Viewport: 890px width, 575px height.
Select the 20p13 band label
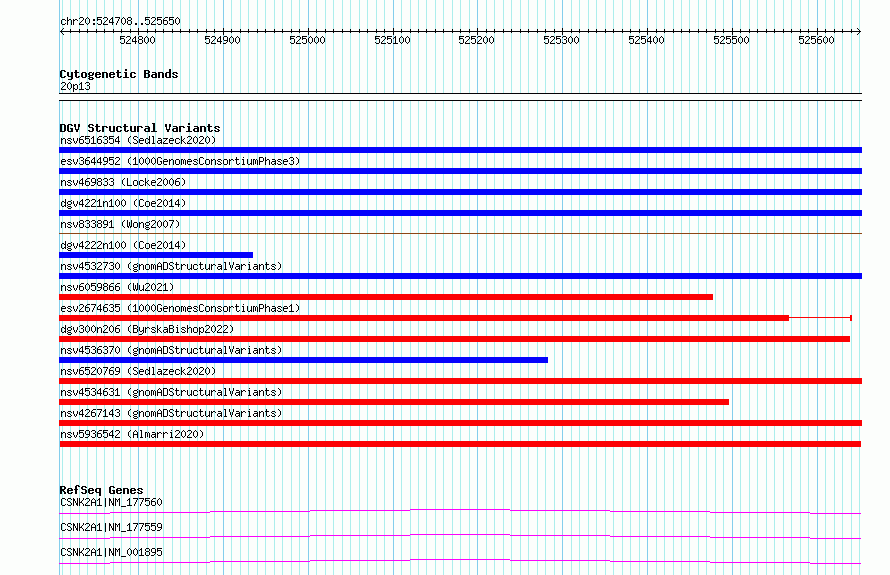[x=75, y=86]
